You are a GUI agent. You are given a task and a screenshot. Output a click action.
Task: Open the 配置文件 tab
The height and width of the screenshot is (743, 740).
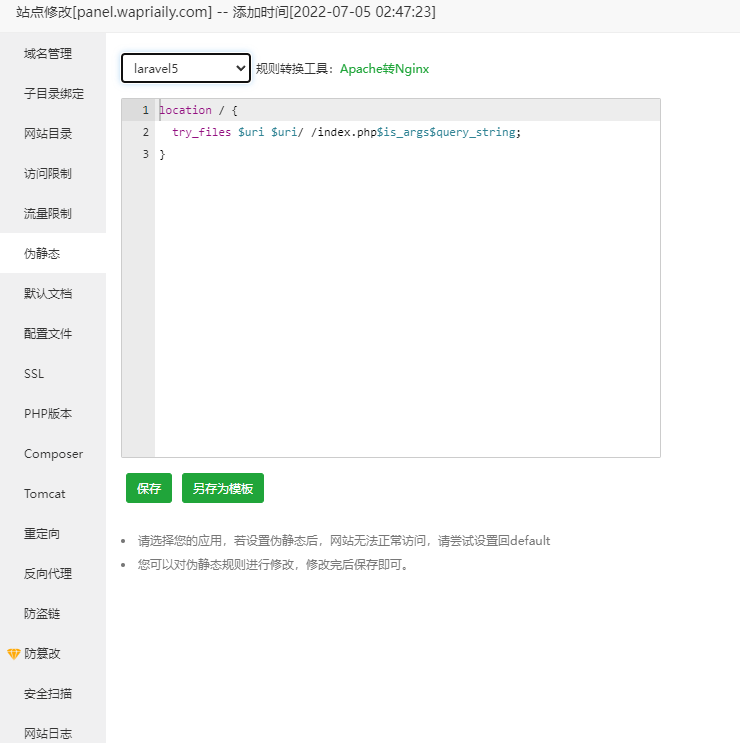[x=48, y=334]
